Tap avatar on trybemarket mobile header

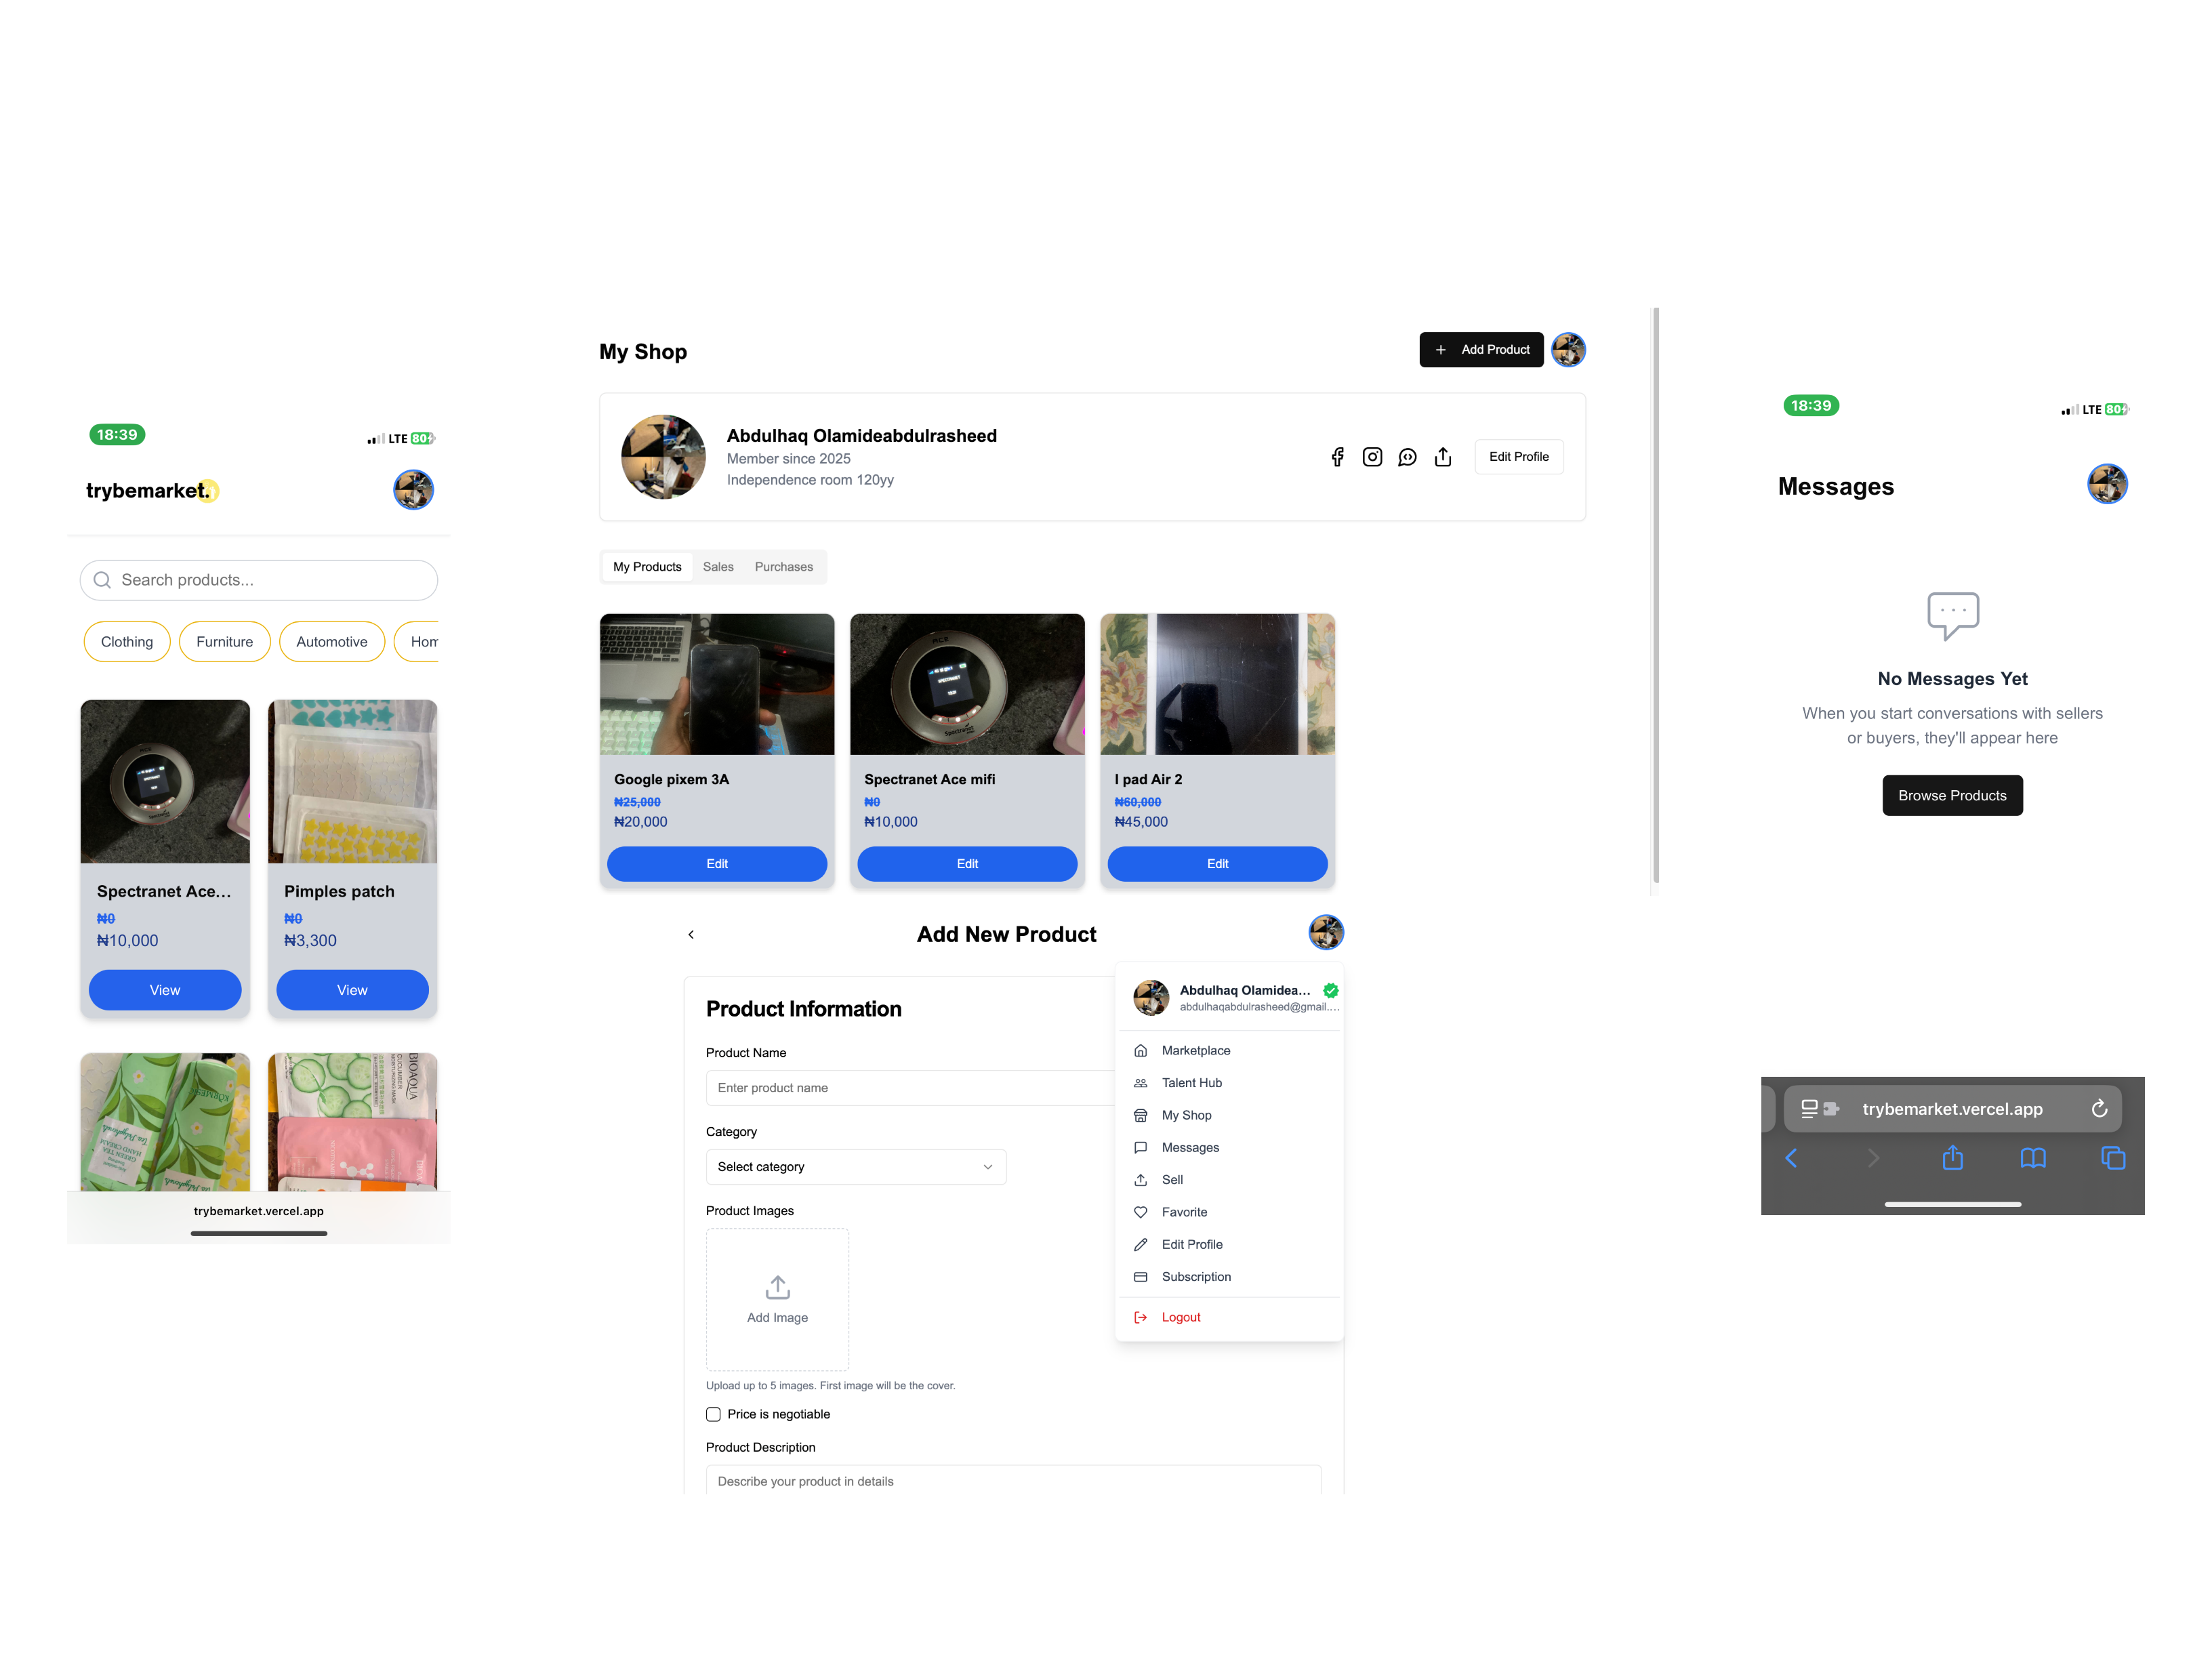click(x=413, y=490)
